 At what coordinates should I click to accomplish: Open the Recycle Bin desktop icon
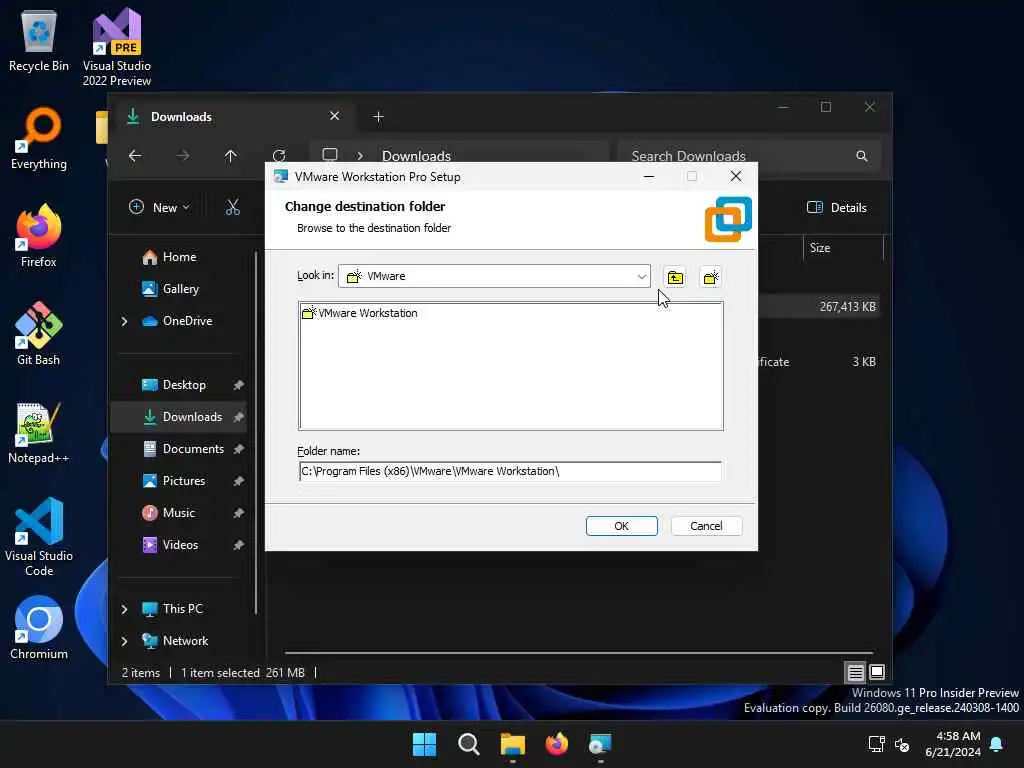39,40
